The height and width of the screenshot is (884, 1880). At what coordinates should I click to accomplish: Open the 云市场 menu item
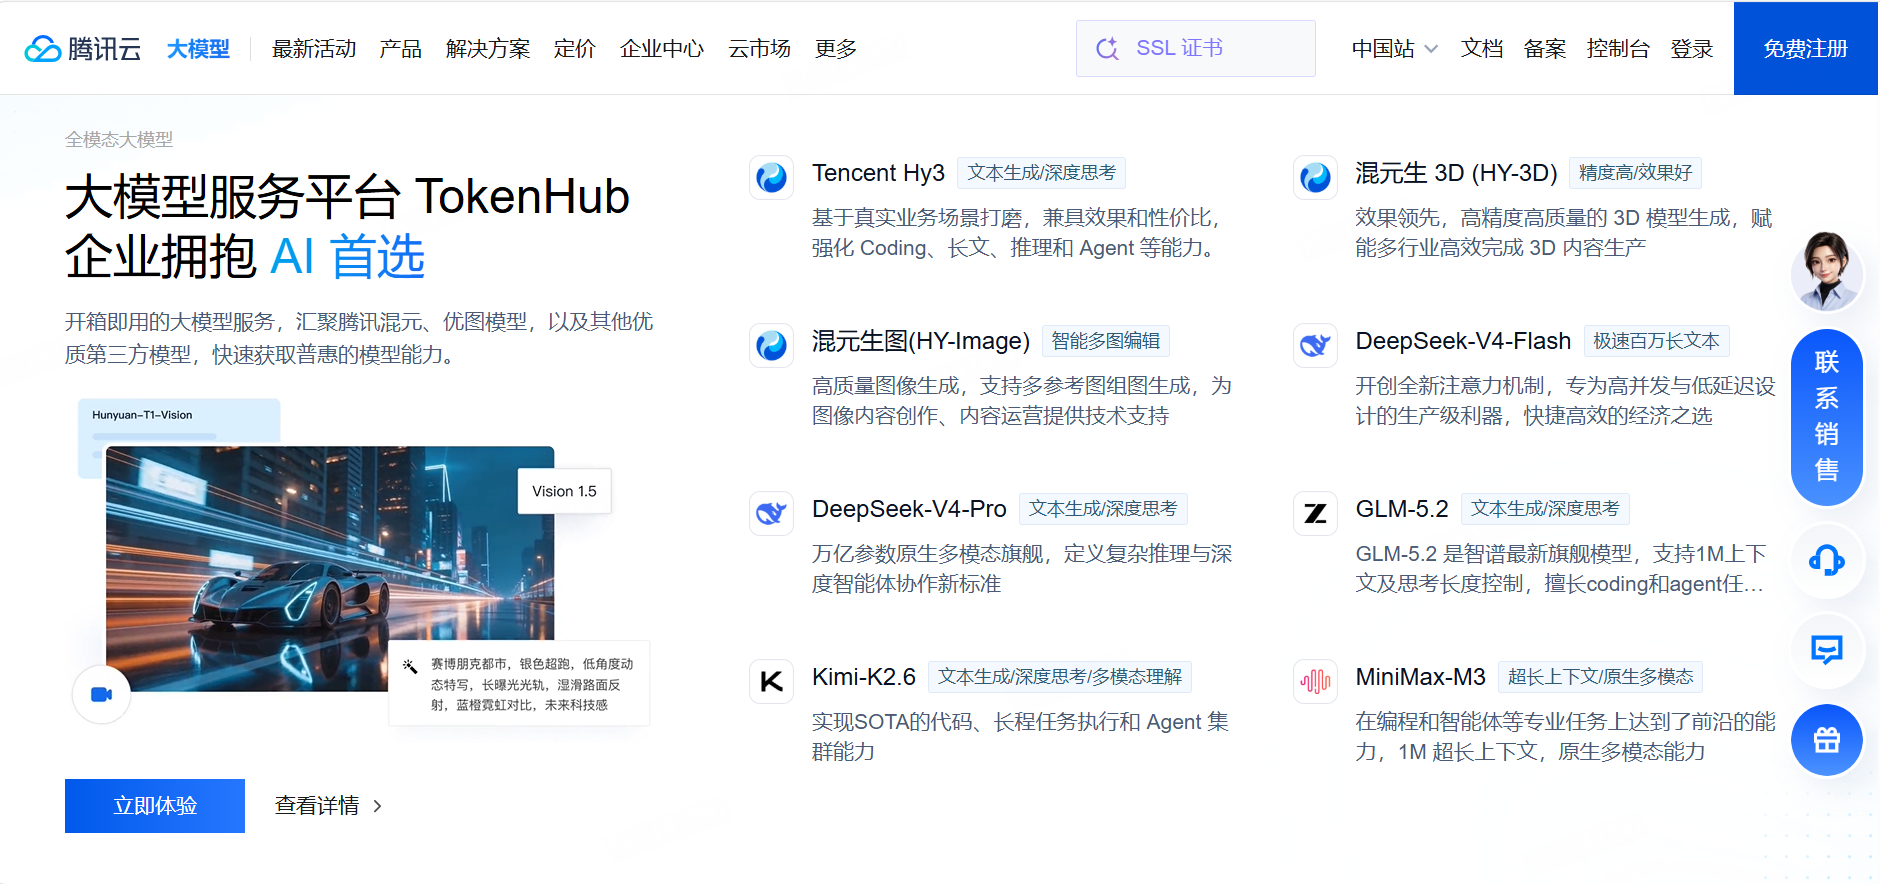click(760, 48)
